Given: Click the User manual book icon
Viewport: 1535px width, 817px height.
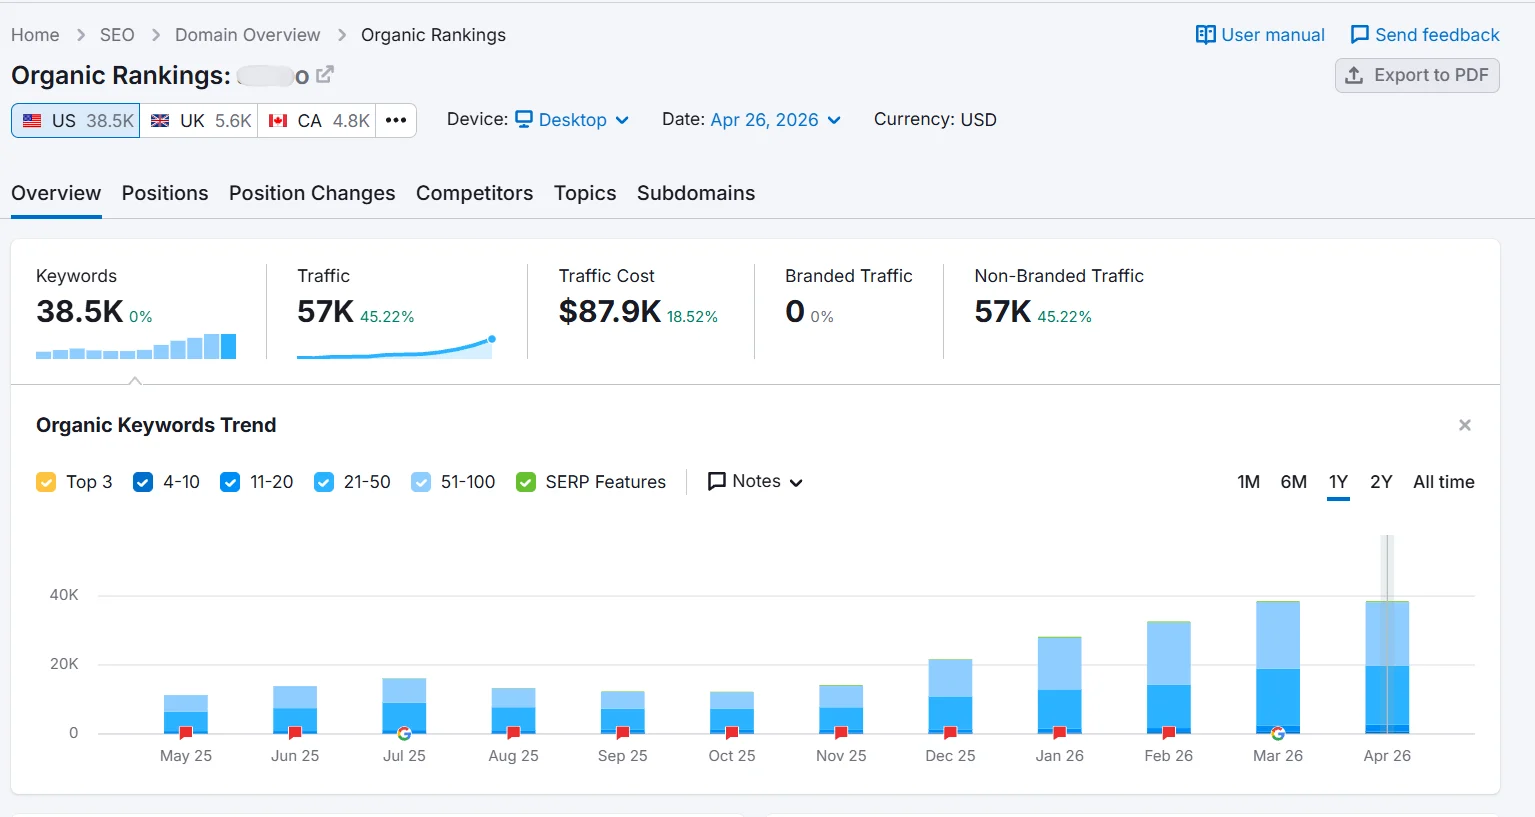Looking at the screenshot, I should pos(1206,35).
